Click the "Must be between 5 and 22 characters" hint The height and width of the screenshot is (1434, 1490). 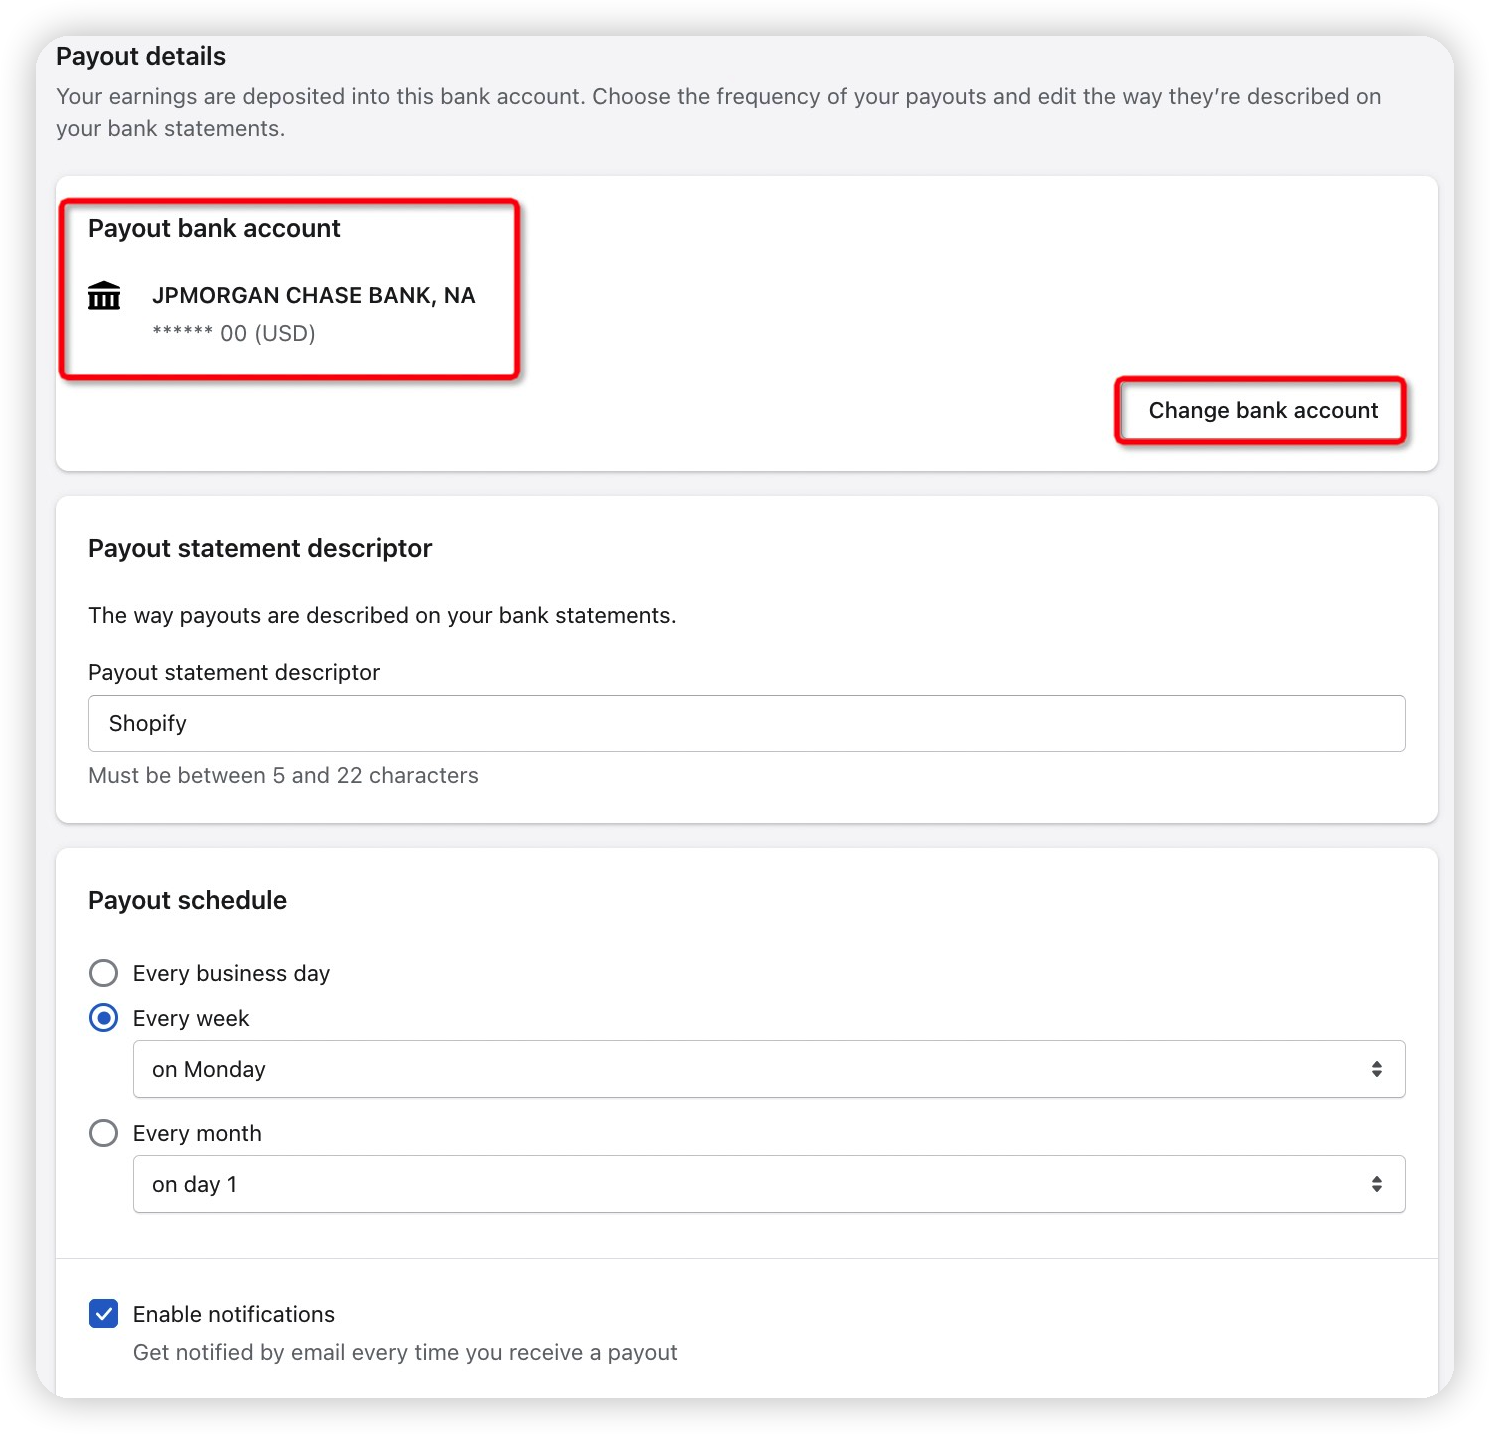coord(283,776)
